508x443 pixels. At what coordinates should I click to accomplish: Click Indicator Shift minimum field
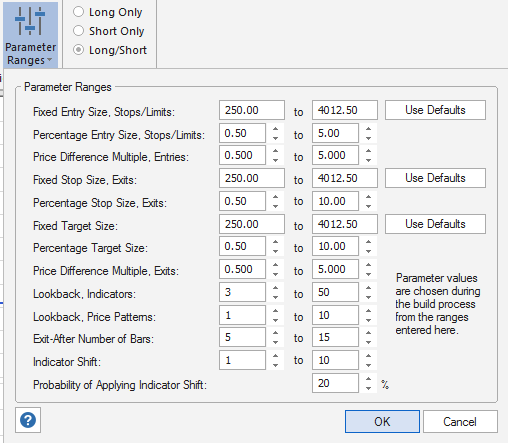tap(242, 360)
